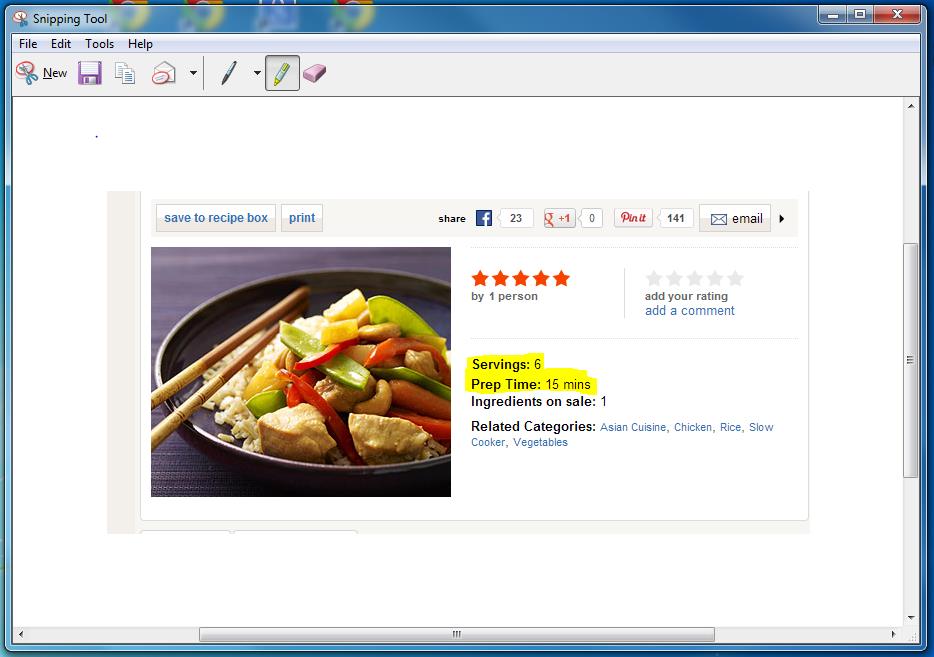Open Vegetables category link
The width and height of the screenshot is (934, 657).
(540, 442)
